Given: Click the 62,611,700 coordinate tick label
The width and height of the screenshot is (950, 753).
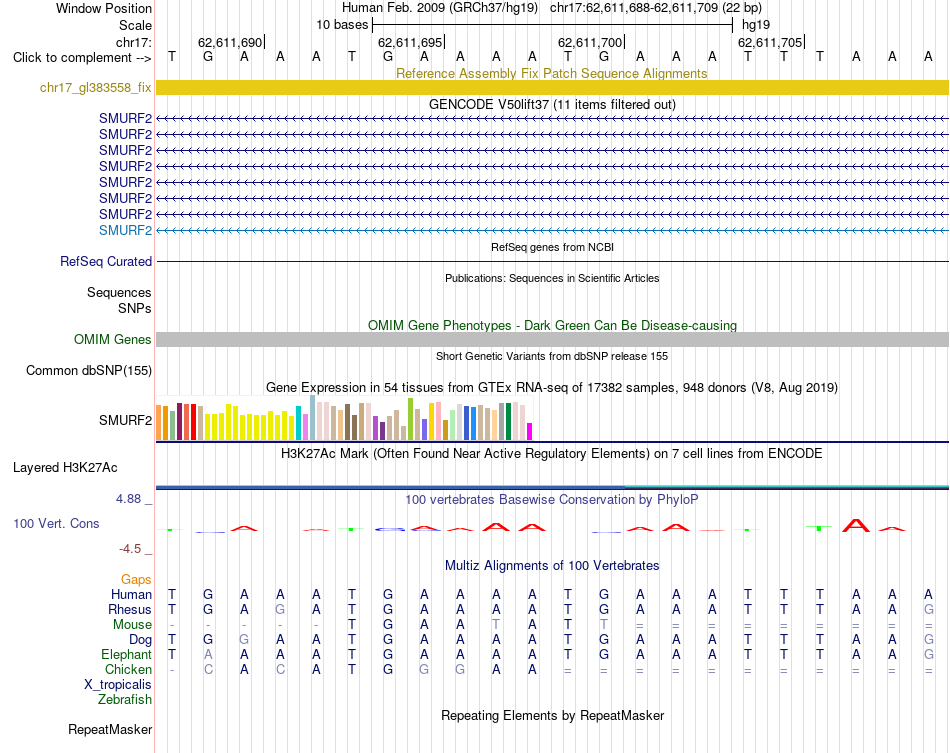Looking at the screenshot, I should (x=590, y=42).
